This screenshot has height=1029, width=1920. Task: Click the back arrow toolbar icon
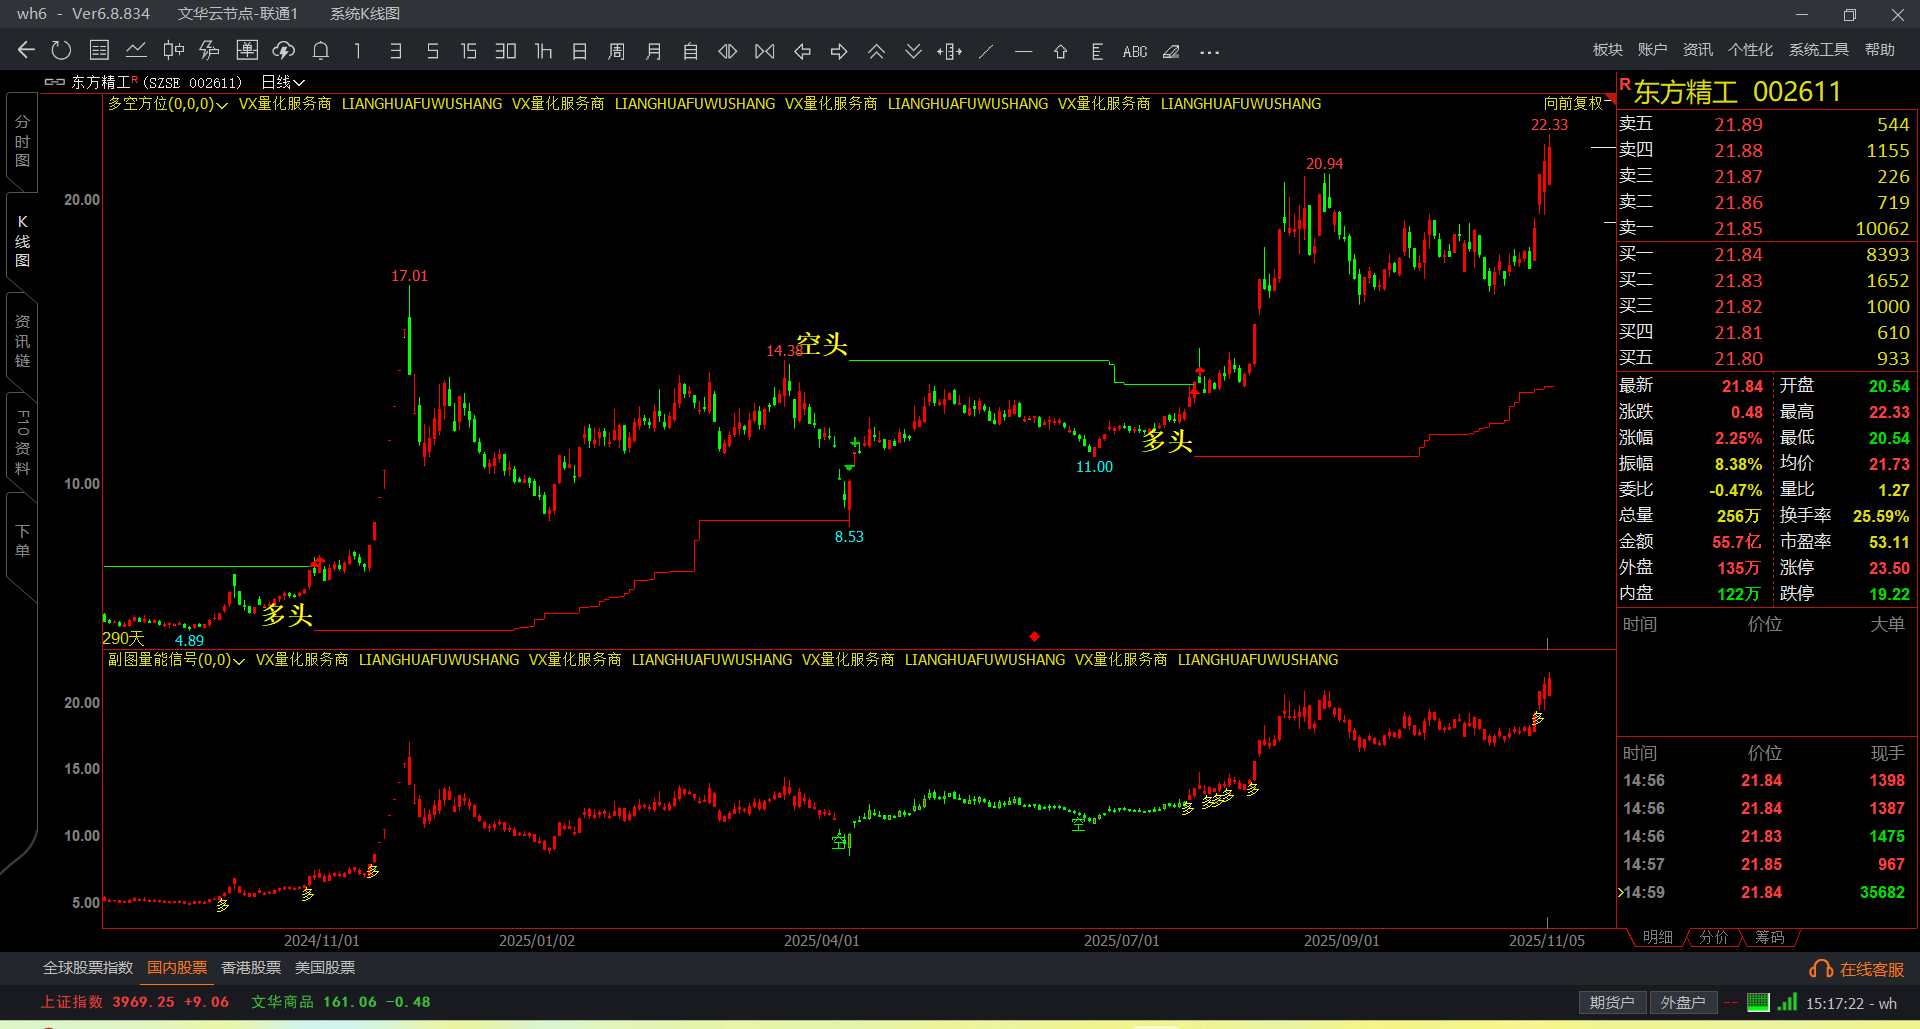tap(26, 51)
